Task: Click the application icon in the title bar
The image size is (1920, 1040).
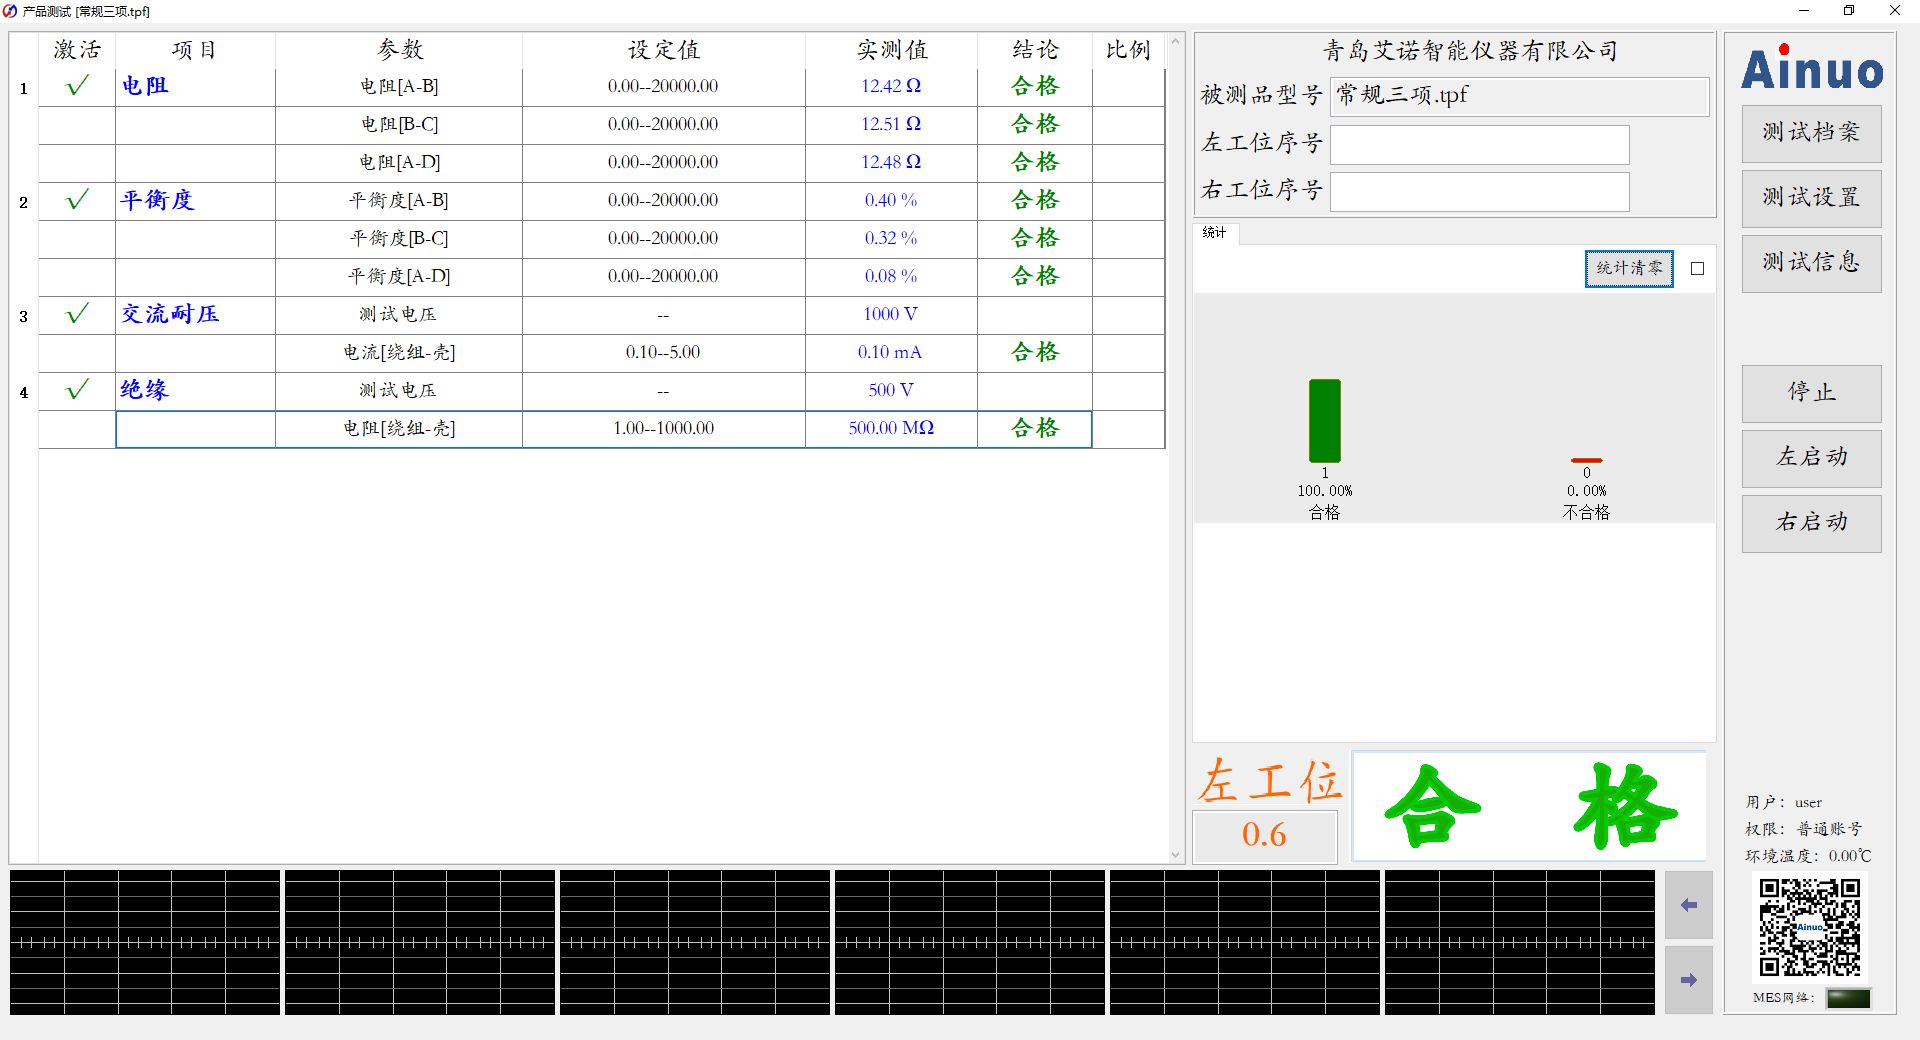Action: point(11,11)
